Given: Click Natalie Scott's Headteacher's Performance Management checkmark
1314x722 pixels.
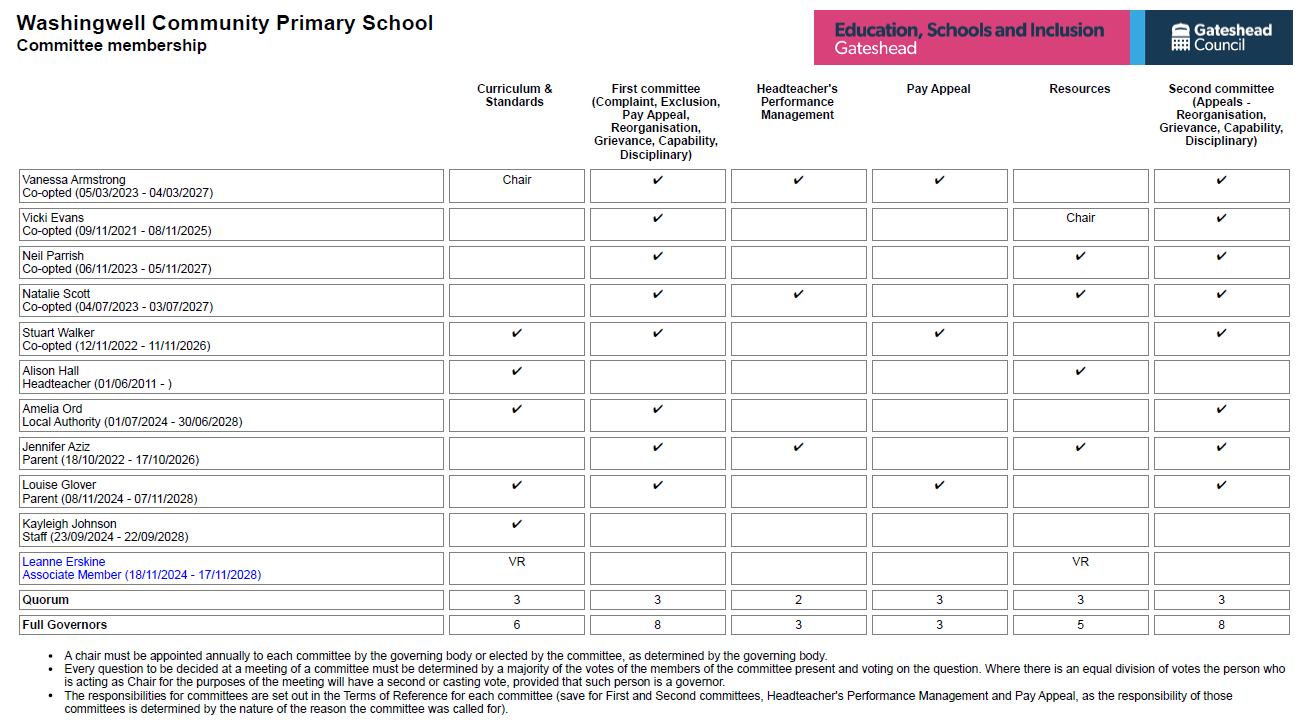Looking at the screenshot, I should coord(798,294).
